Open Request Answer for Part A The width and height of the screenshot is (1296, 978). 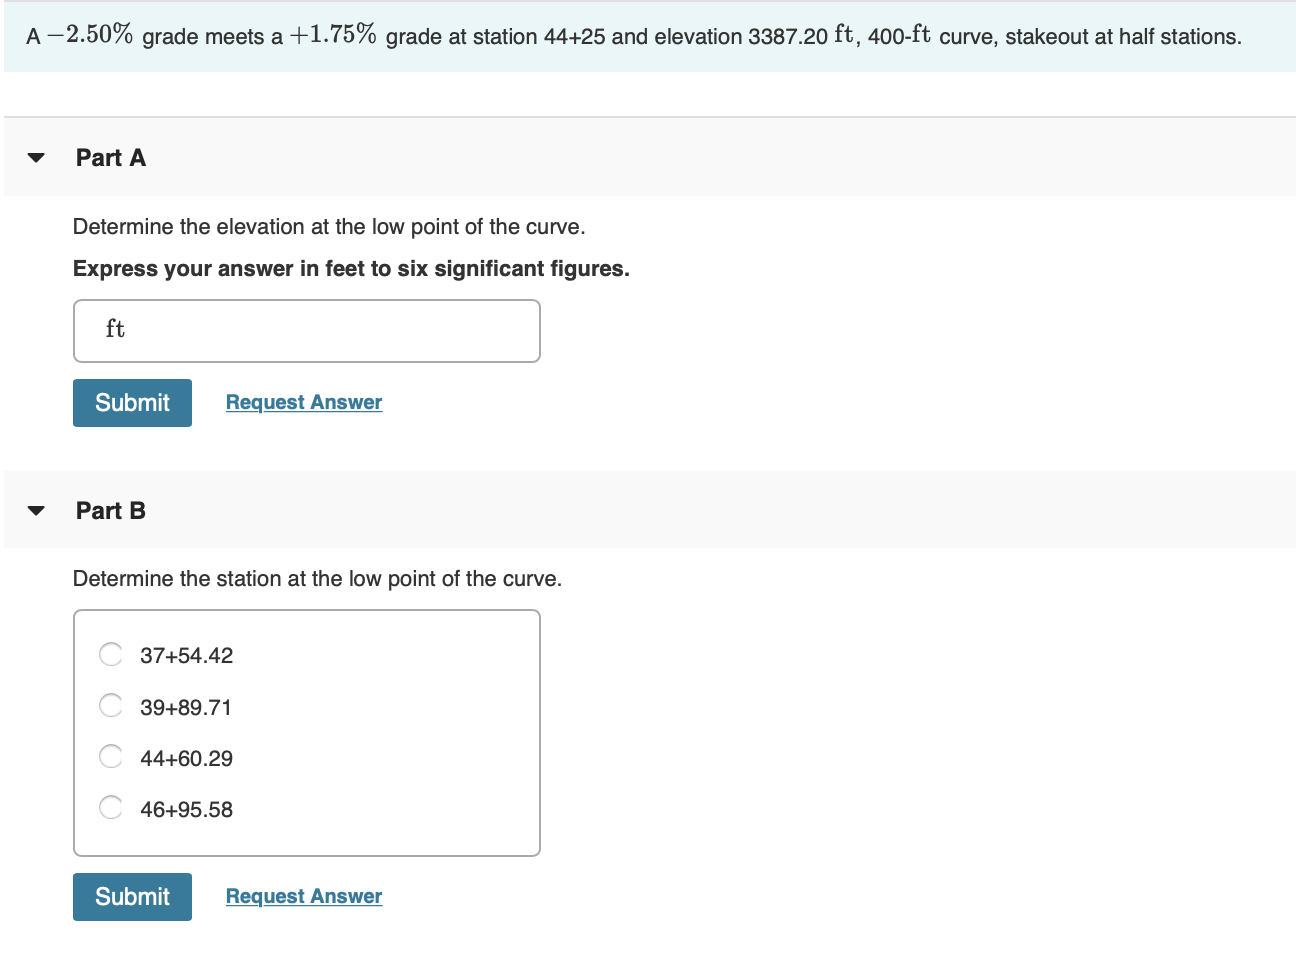coord(303,402)
